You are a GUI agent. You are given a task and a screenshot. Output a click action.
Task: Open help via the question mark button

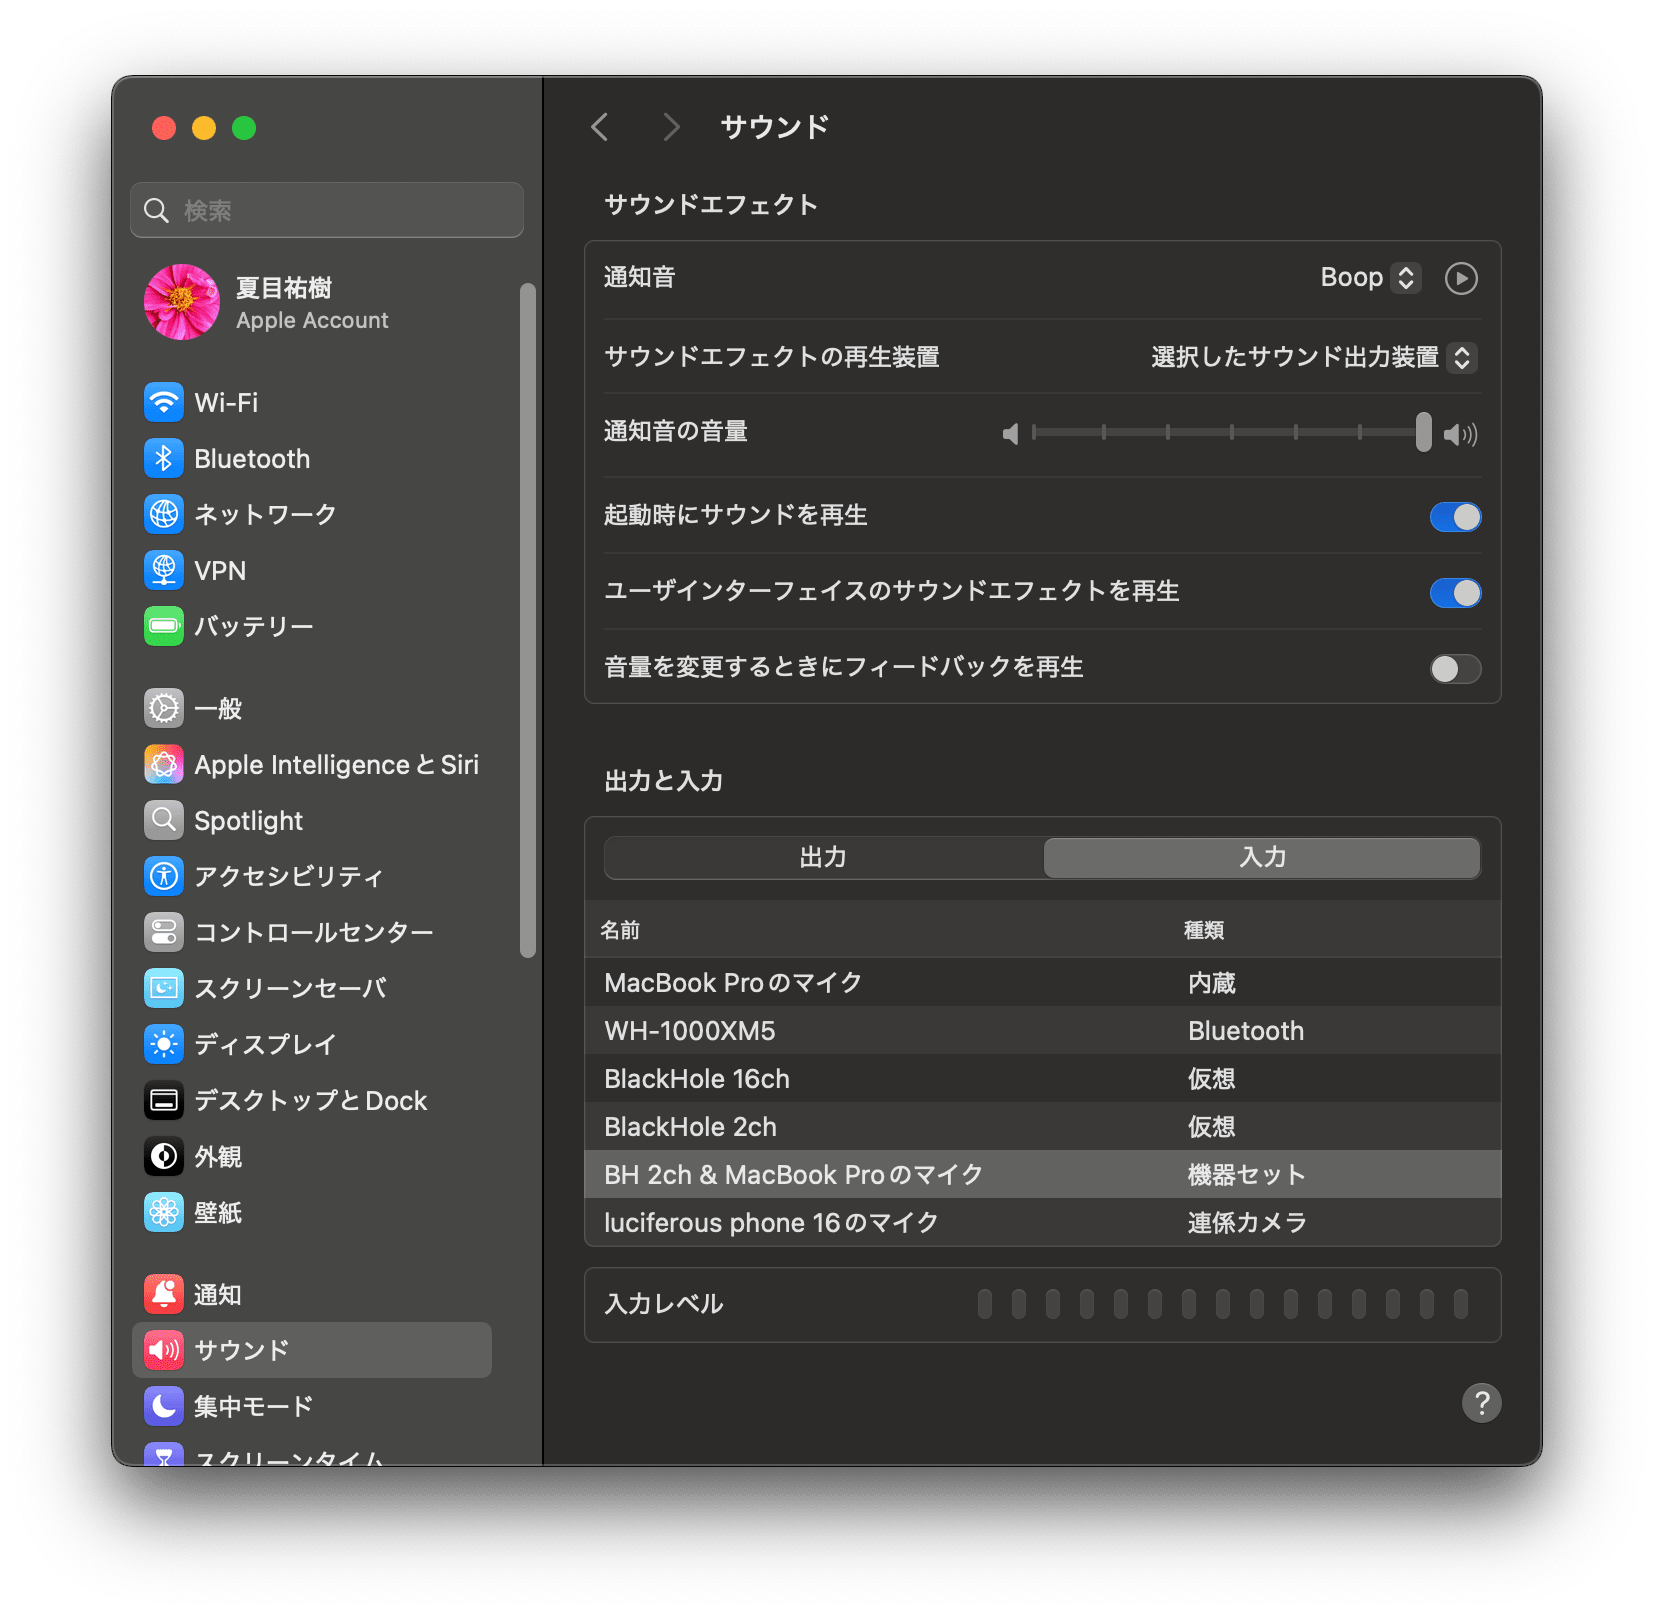(1480, 1403)
